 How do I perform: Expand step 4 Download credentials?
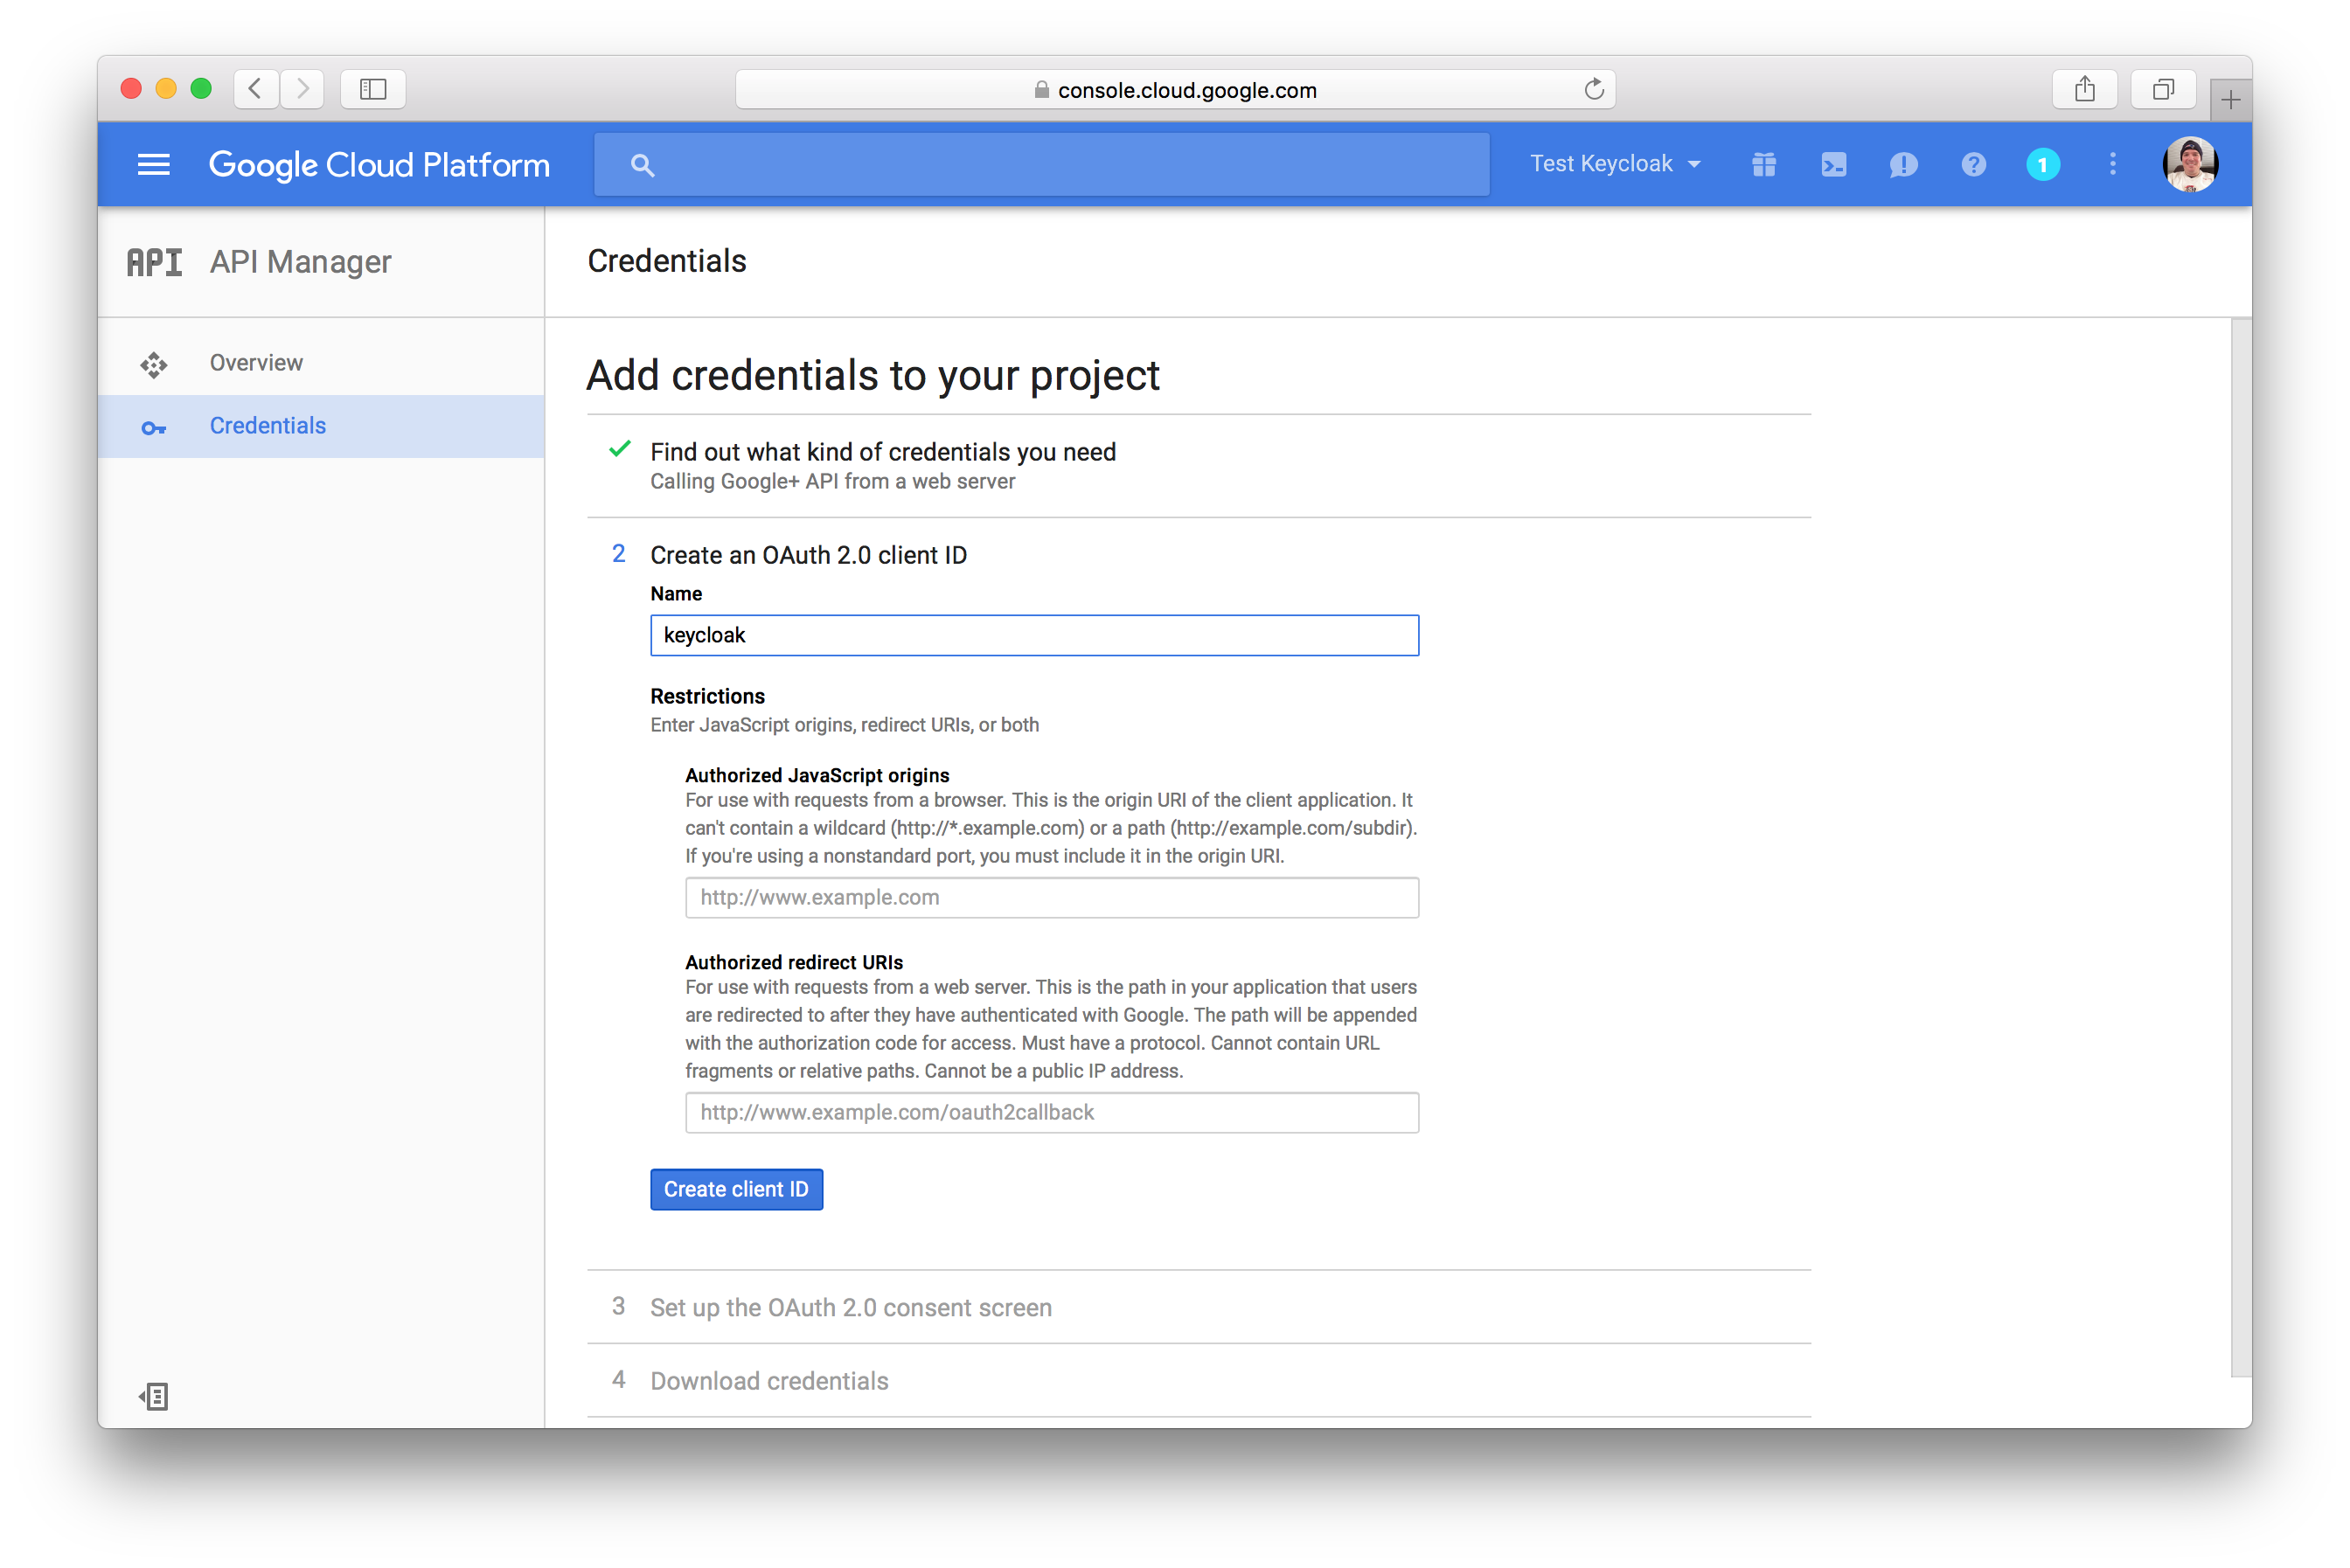tap(768, 1380)
